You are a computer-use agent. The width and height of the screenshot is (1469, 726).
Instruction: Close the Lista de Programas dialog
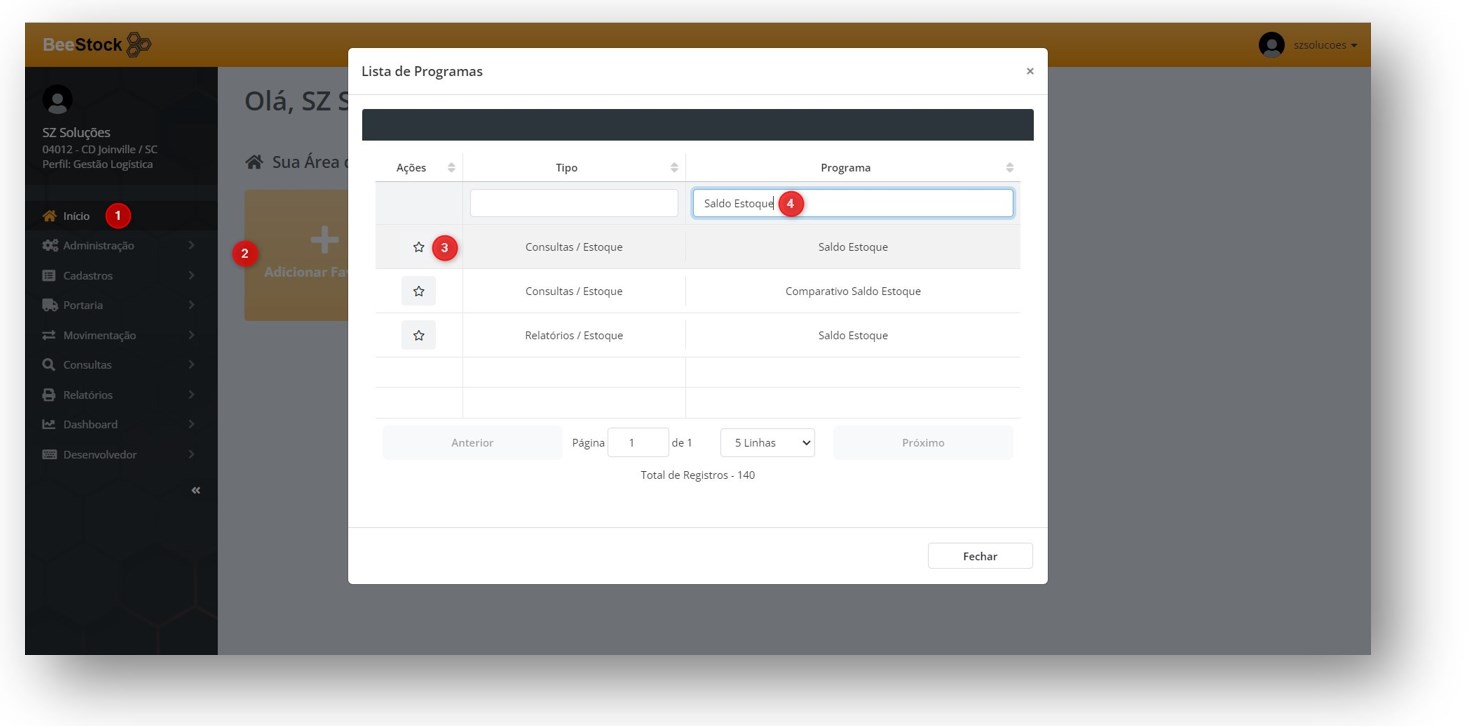pyautogui.click(x=1030, y=72)
